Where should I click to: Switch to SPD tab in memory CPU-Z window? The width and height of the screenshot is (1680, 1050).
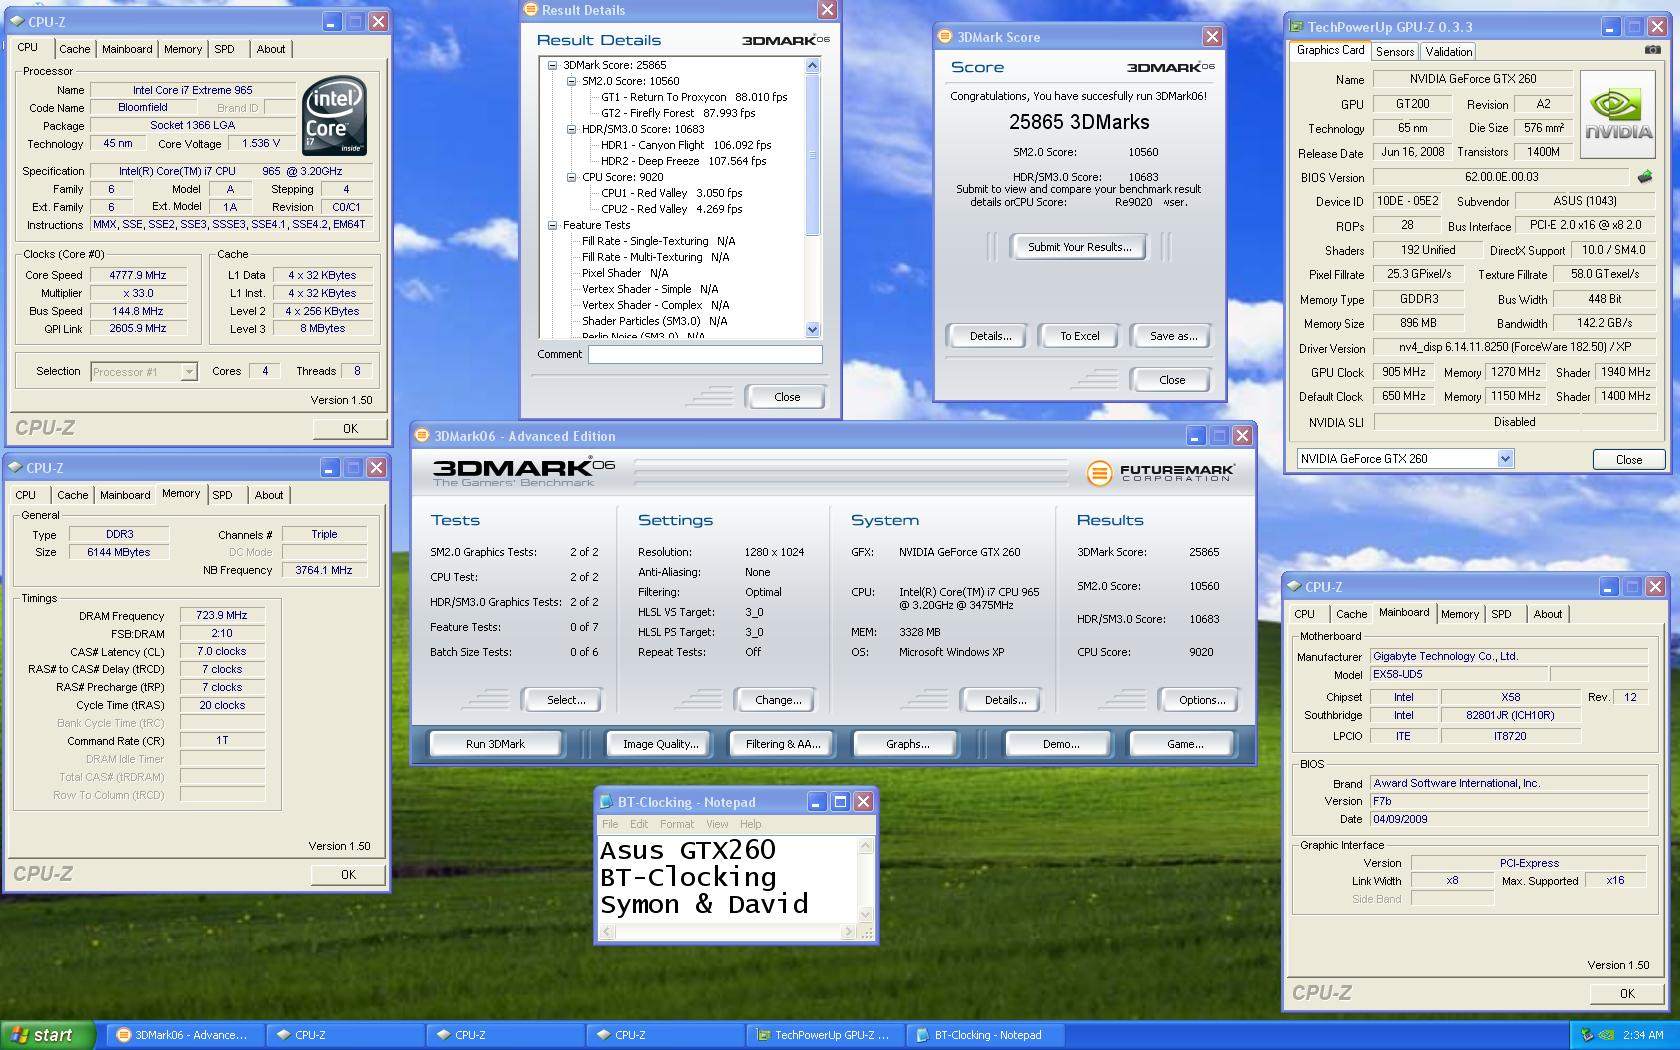tap(223, 495)
